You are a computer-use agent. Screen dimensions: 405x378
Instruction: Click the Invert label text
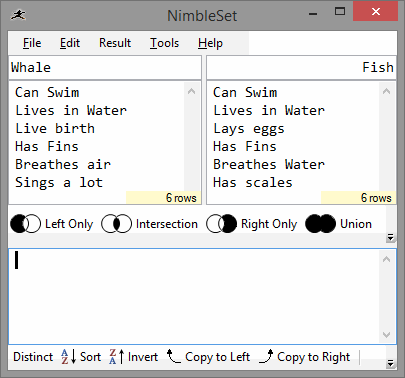click(x=143, y=357)
